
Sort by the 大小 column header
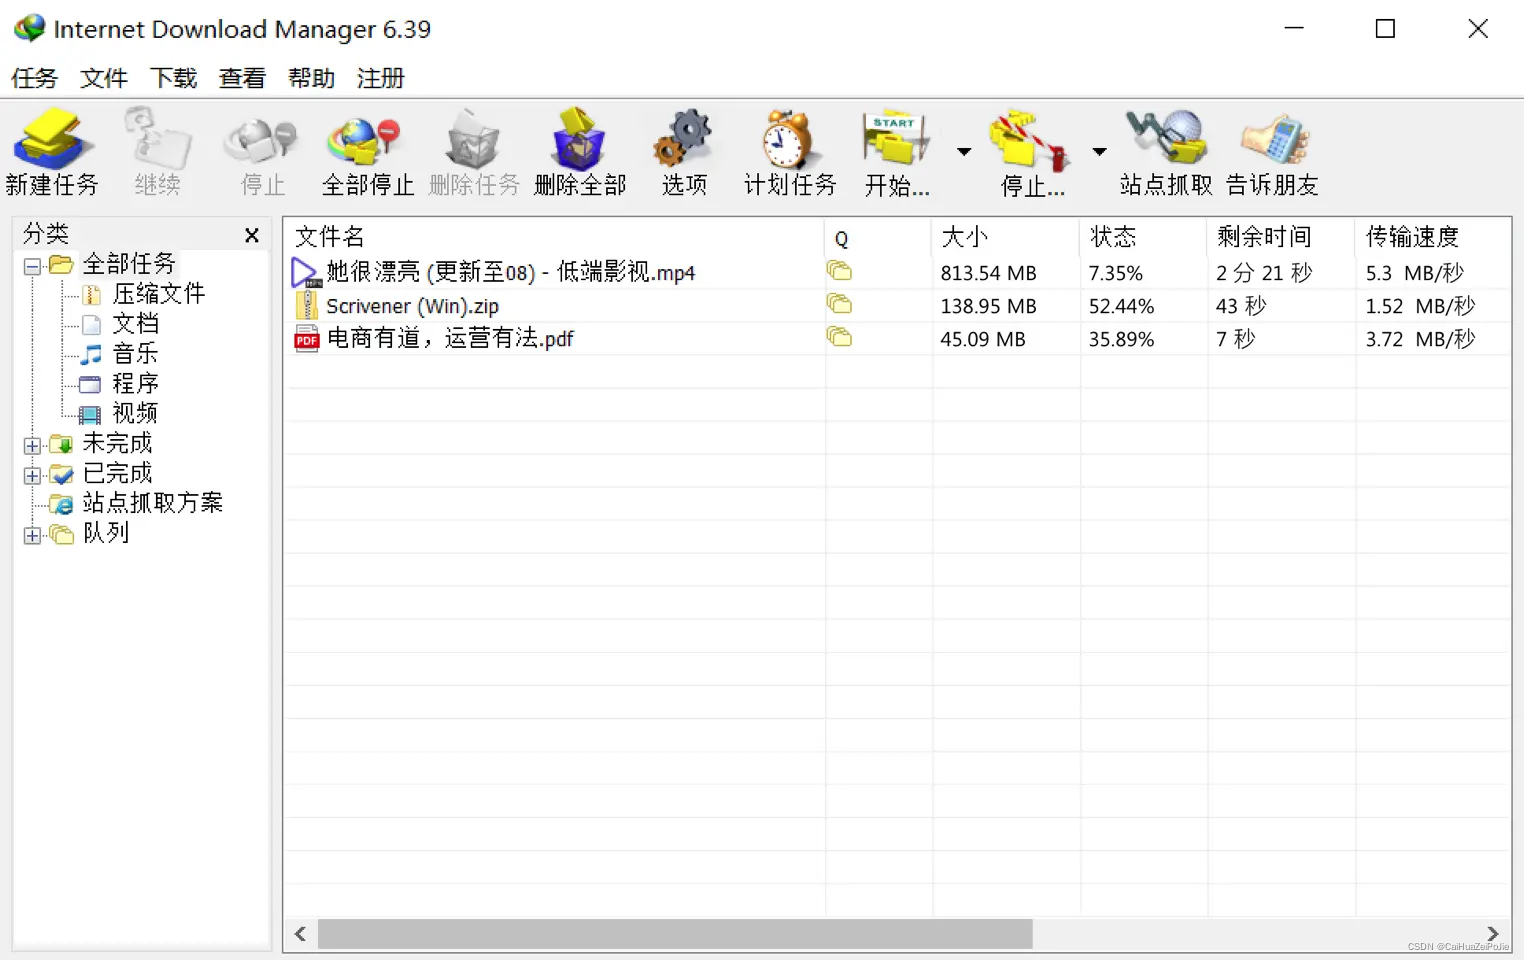click(x=1006, y=237)
